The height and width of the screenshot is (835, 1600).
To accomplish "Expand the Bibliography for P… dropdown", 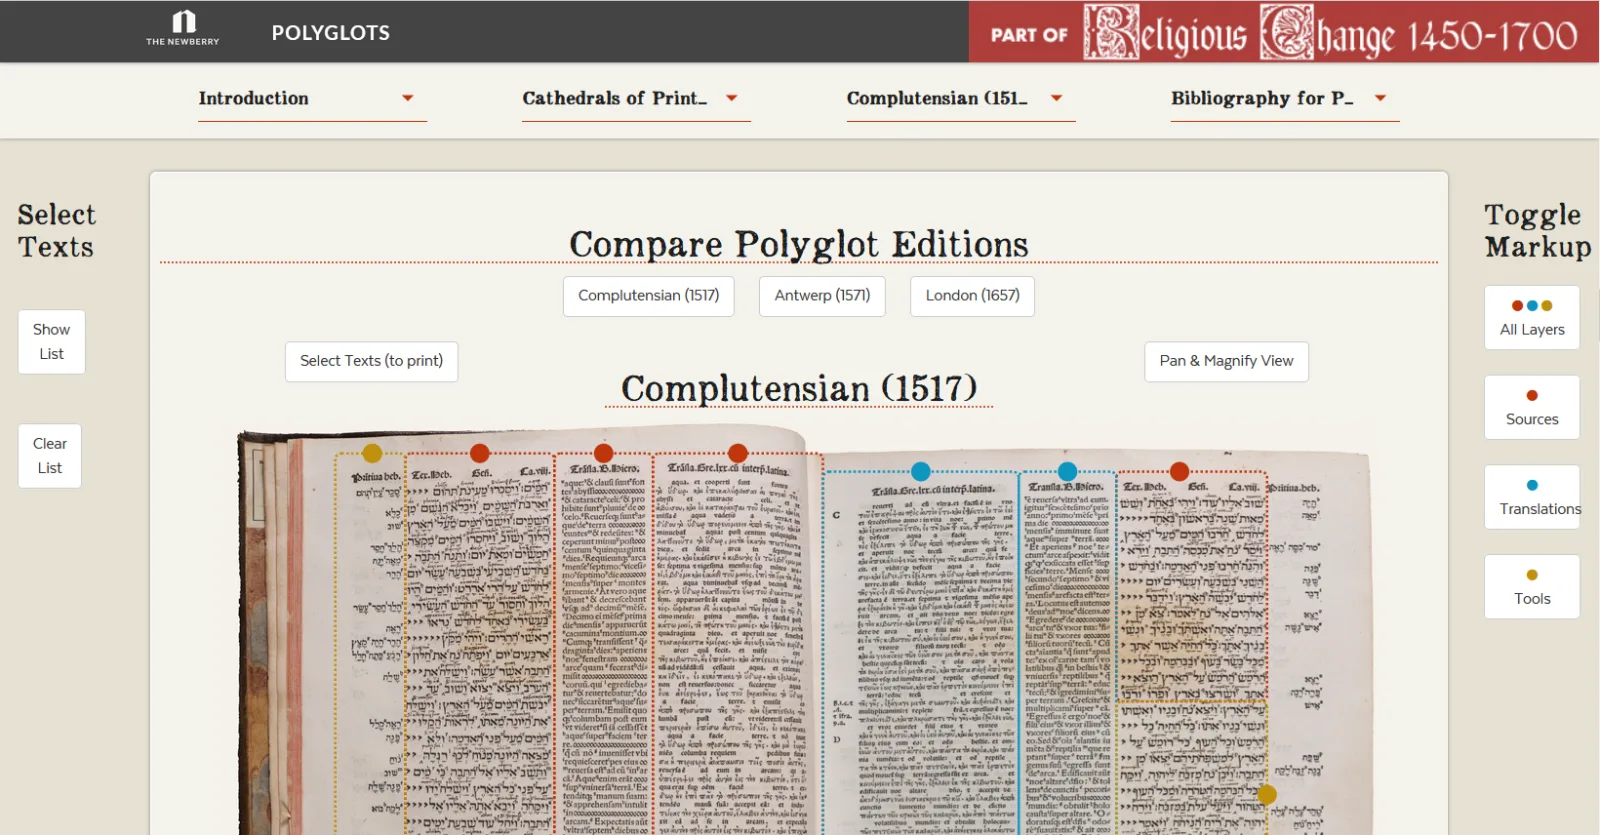I will [x=1285, y=98].
